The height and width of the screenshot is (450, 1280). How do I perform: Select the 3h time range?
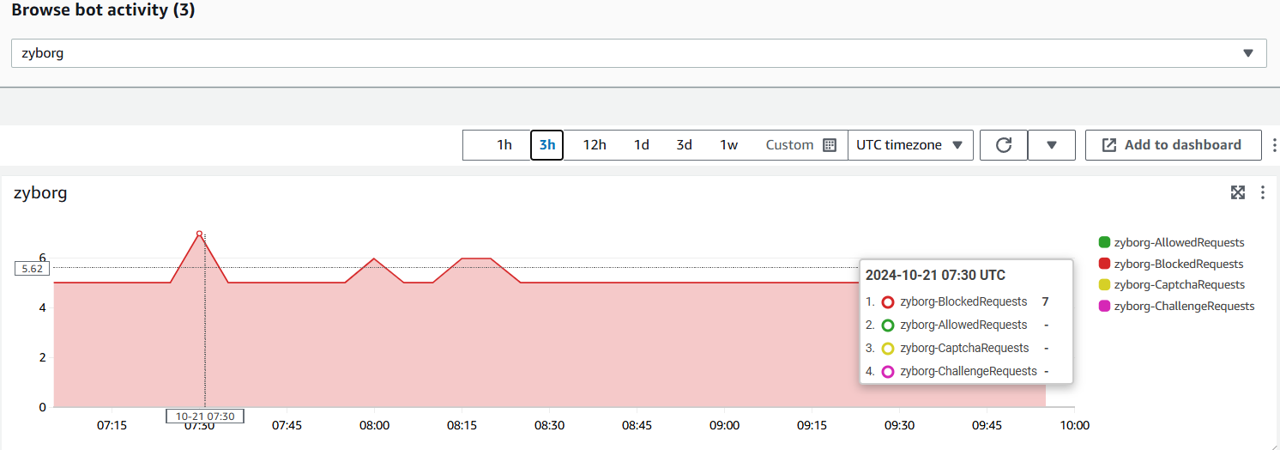(547, 145)
